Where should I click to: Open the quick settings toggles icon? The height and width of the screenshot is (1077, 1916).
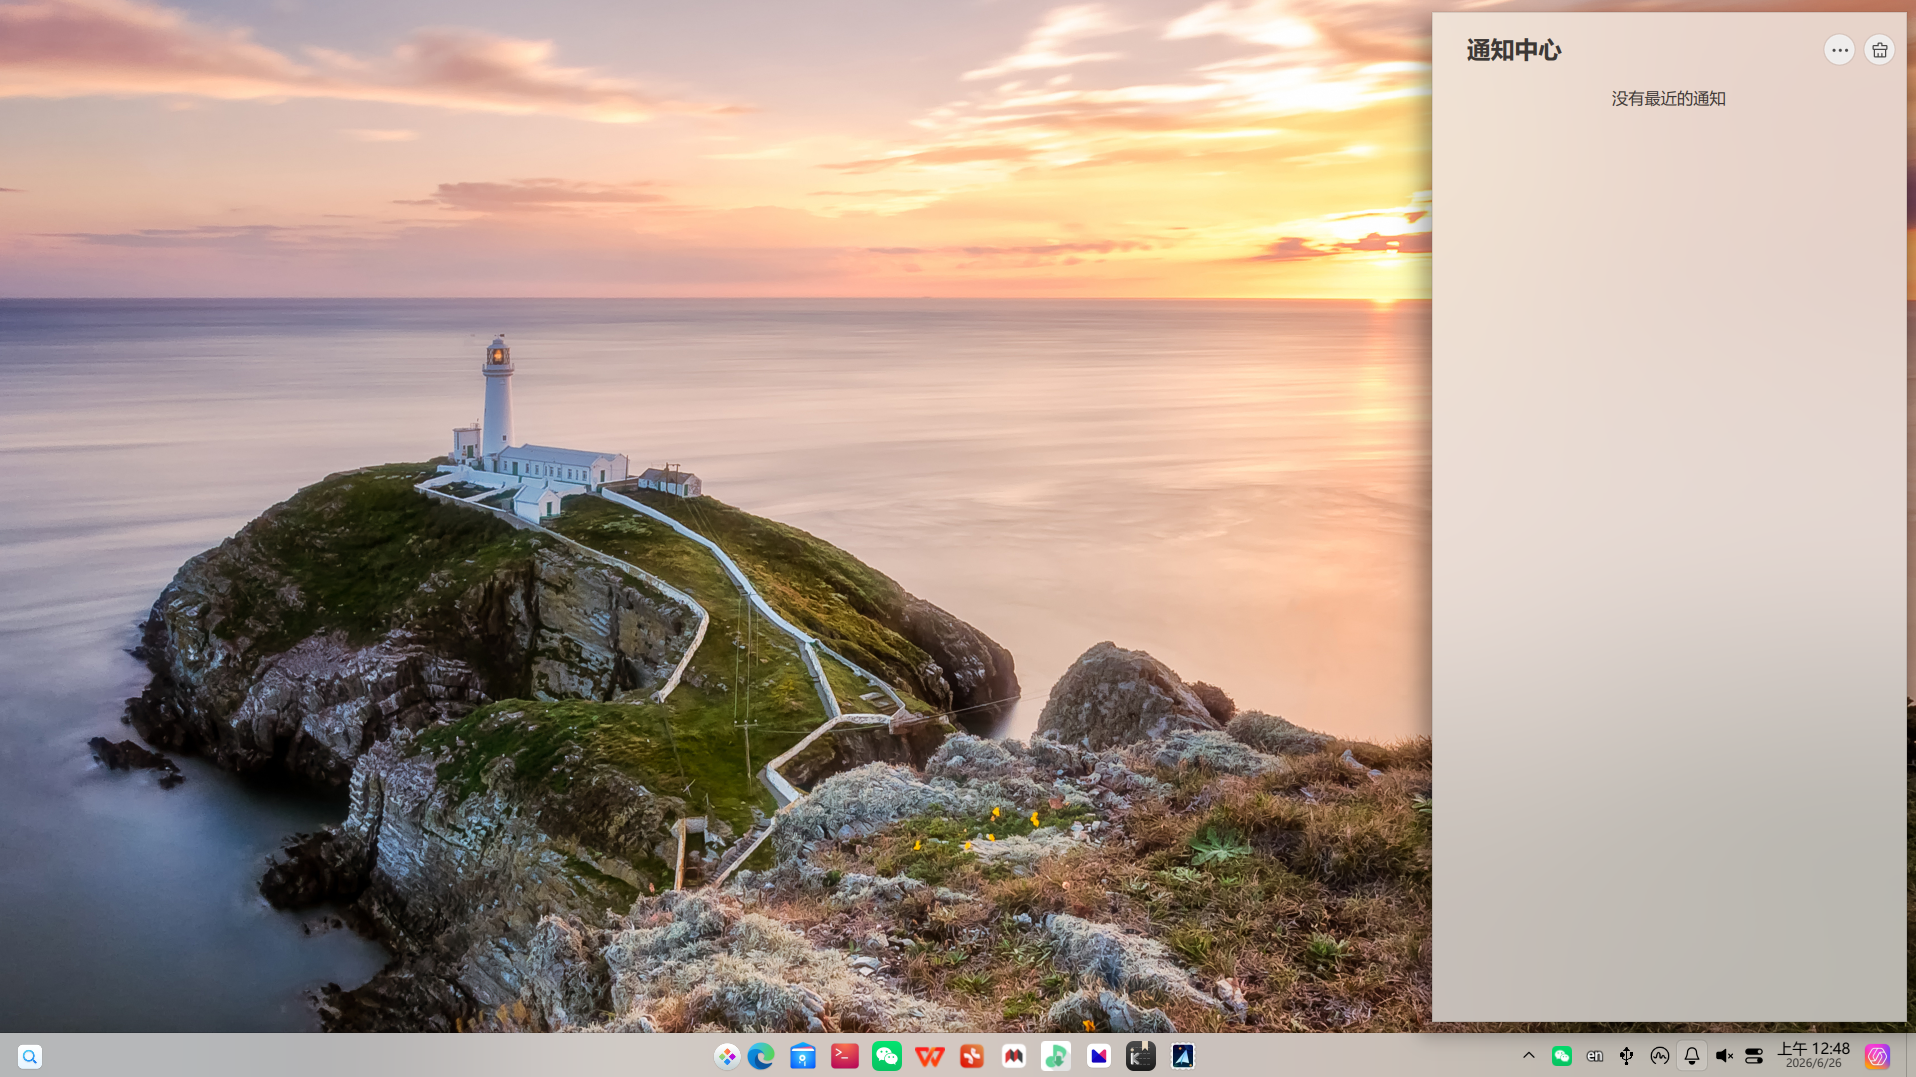1754,1056
